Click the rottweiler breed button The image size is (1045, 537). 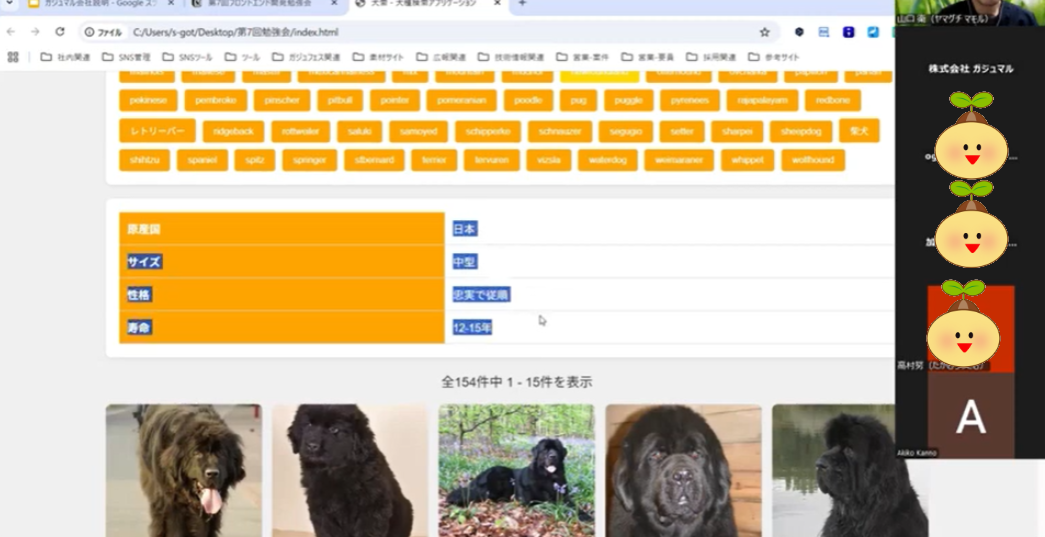[301, 131]
